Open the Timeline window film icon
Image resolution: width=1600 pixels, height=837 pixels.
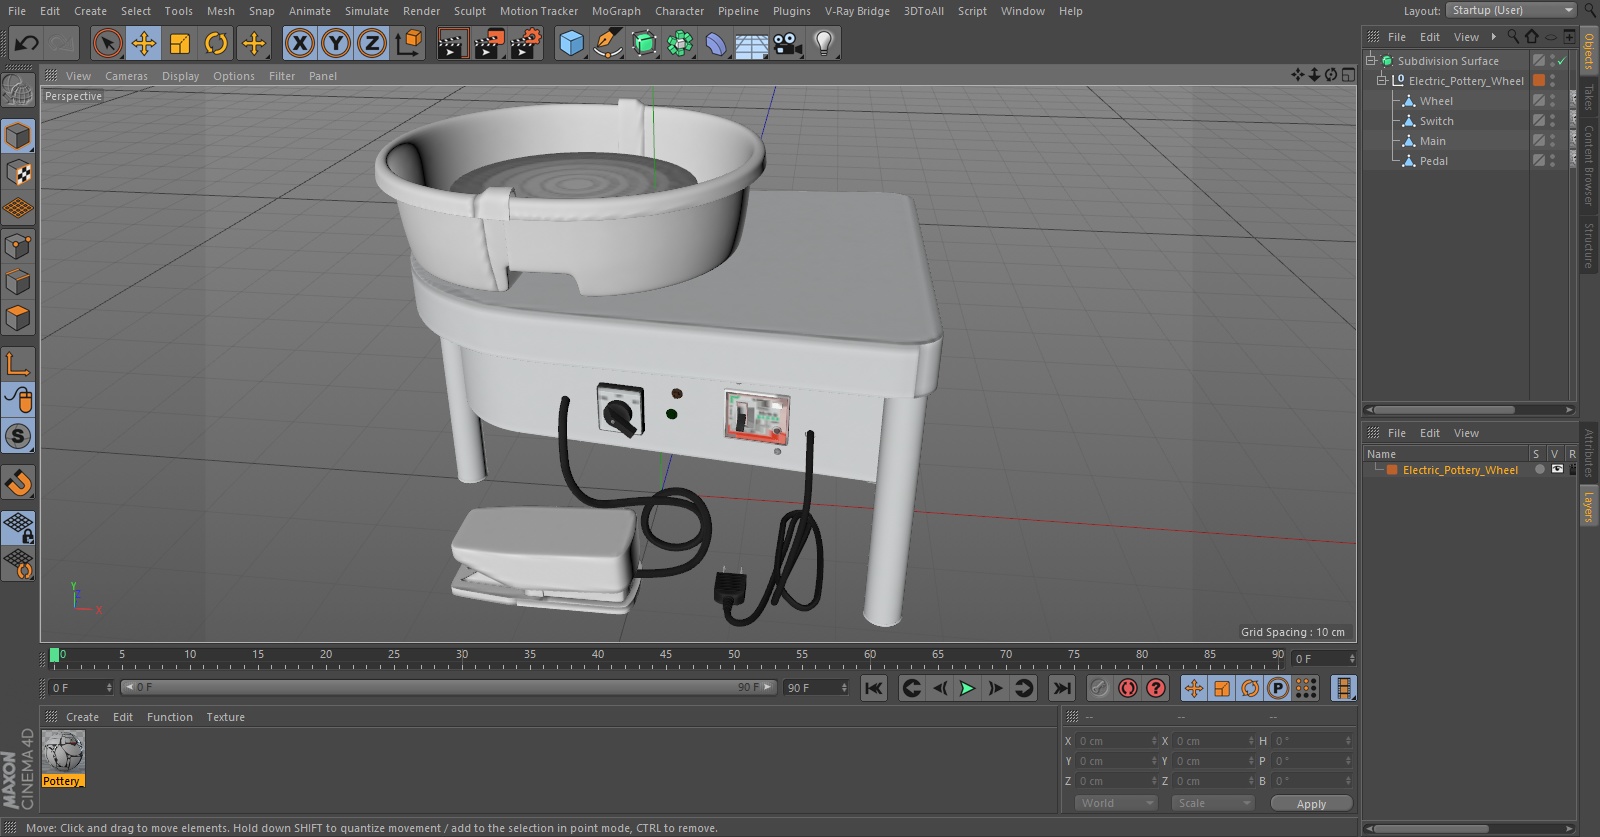pos(1343,688)
